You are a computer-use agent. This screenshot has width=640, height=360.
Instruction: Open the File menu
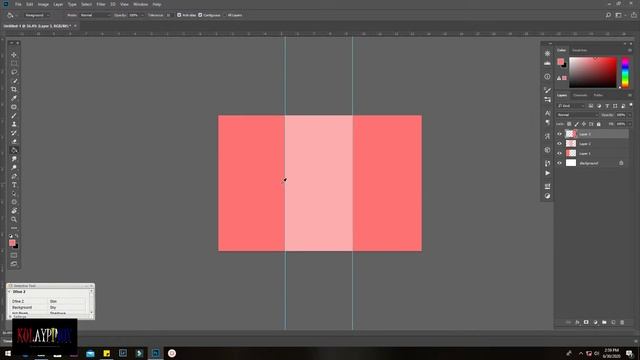coord(18,4)
